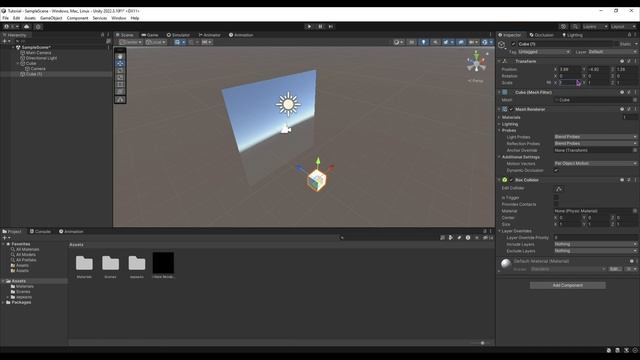Image resolution: width=640 pixels, height=360 pixels.
Task: Toggle the Cube (1) active checkbox
Action: tap(513, 44)
